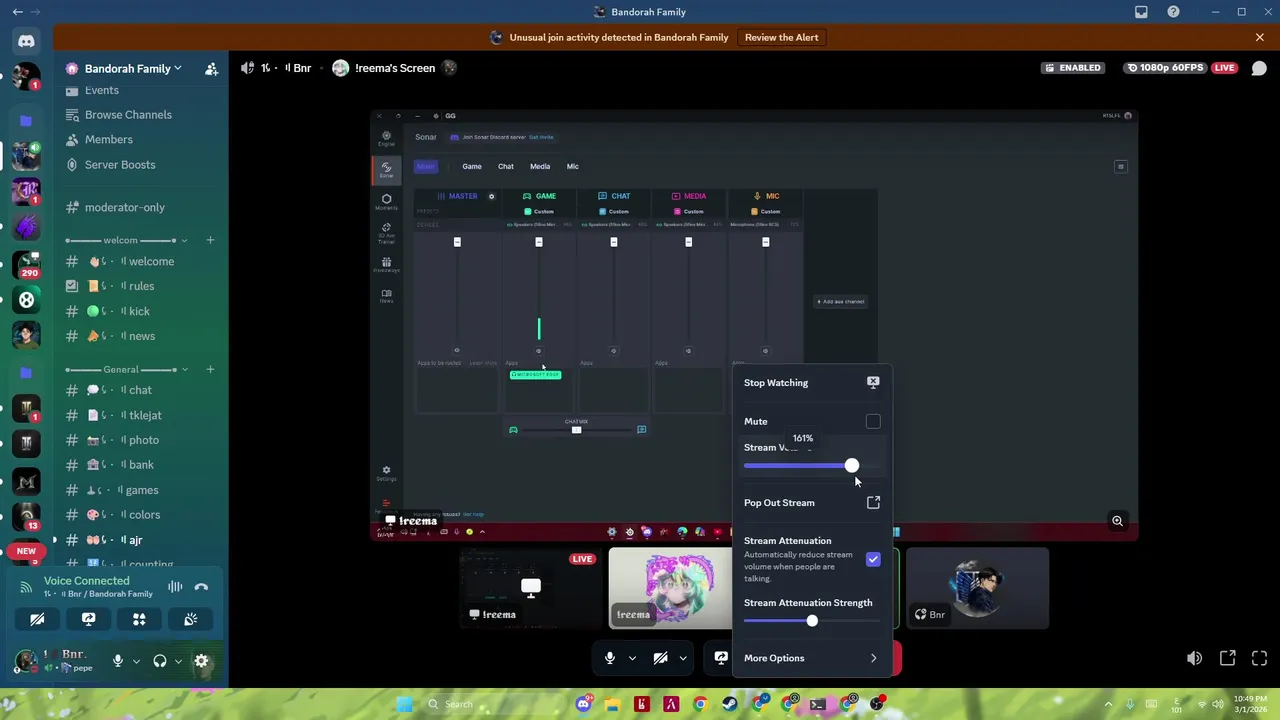This screenshot has width=1280, height=720.
Task: Enter fullscreen mode for the stream
Action: point(1259,658)
